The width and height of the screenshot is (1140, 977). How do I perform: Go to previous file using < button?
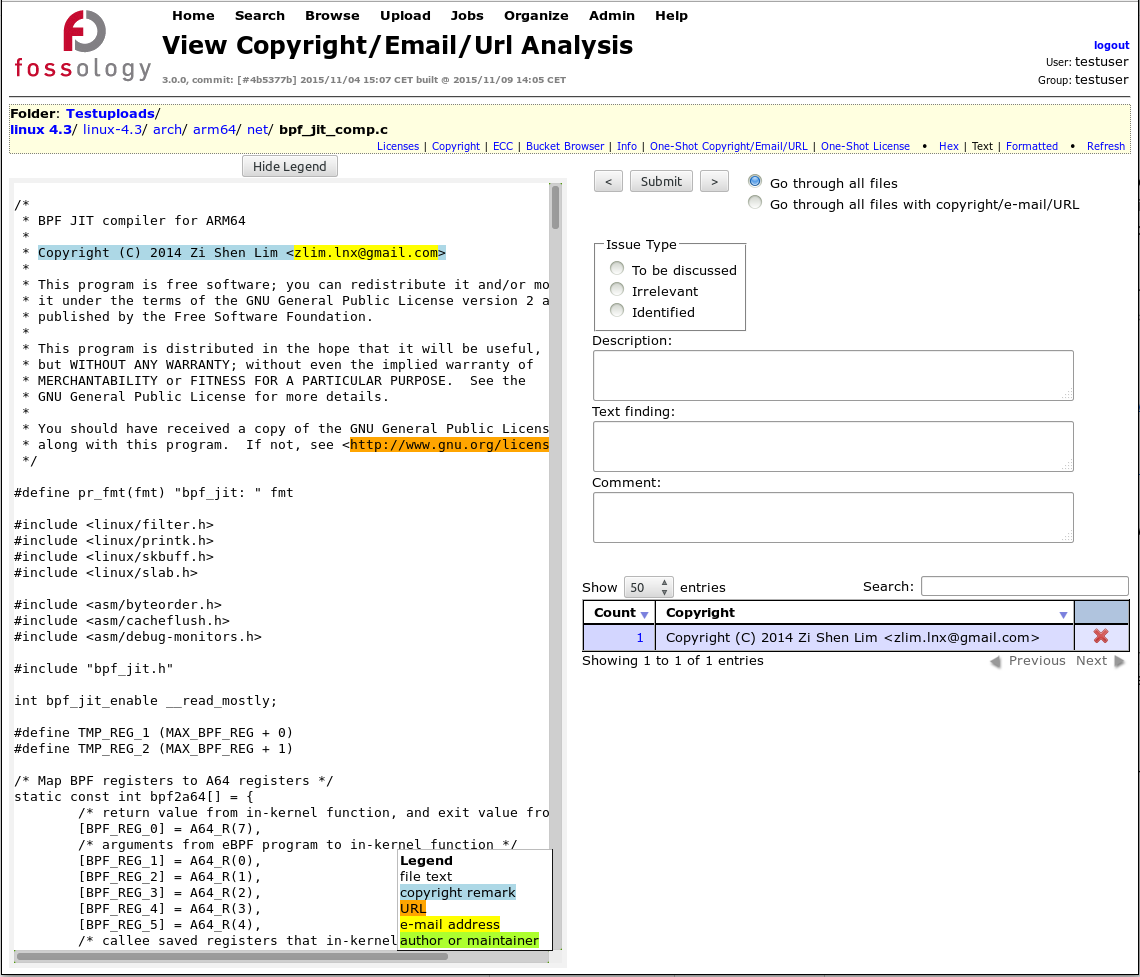click(x=609, y=181)
